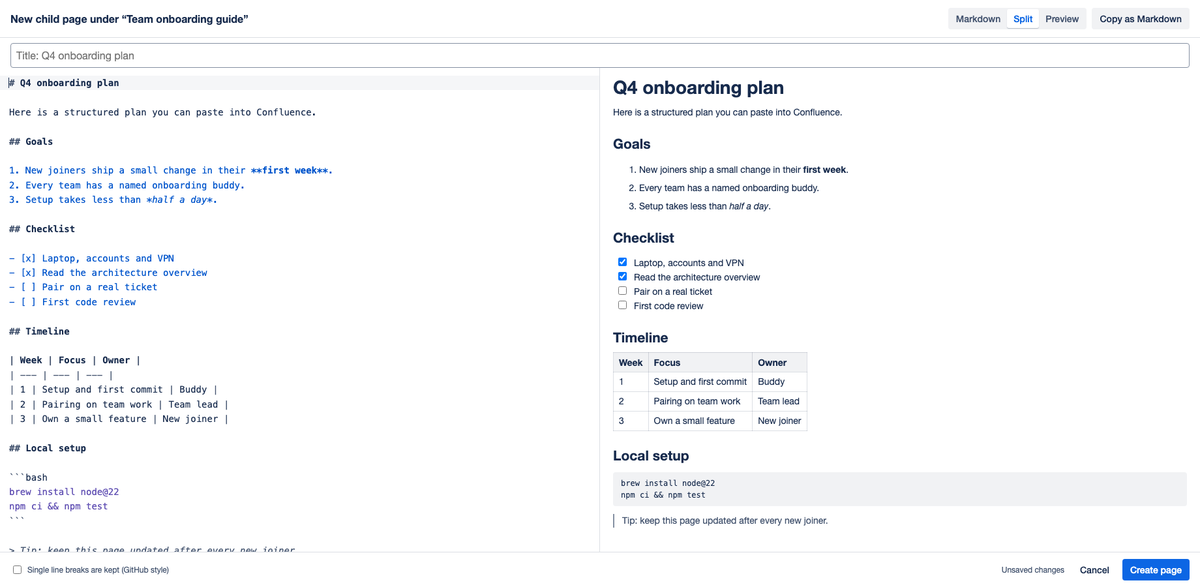Click '2. Every team has a named onboarding buddy.' source

127,185
